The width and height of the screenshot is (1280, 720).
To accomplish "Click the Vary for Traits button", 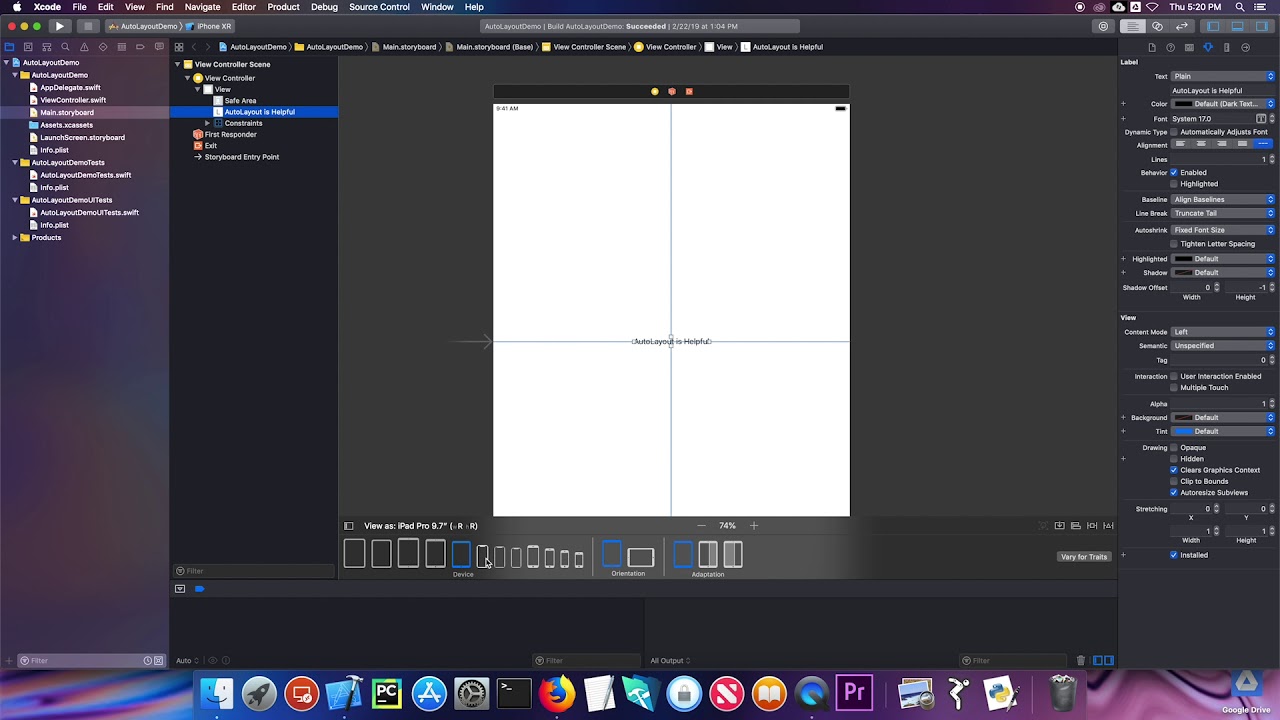I will (1084, 557).
